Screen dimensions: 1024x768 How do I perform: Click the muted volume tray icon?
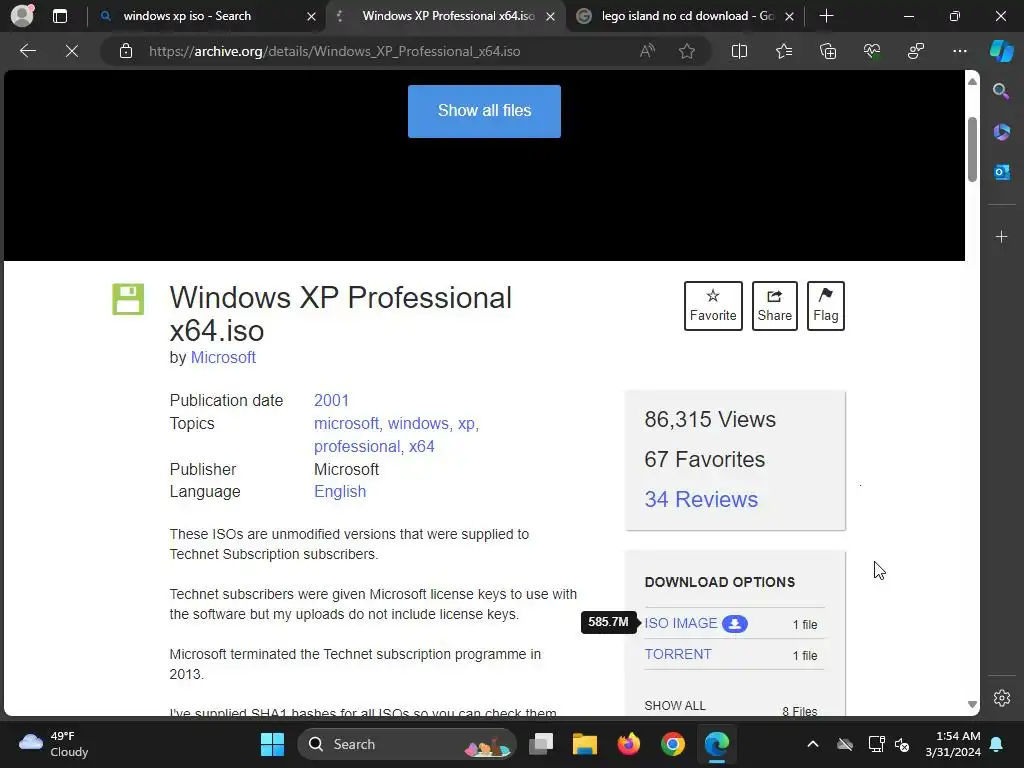pyautogui.click(x=902, y=744)
